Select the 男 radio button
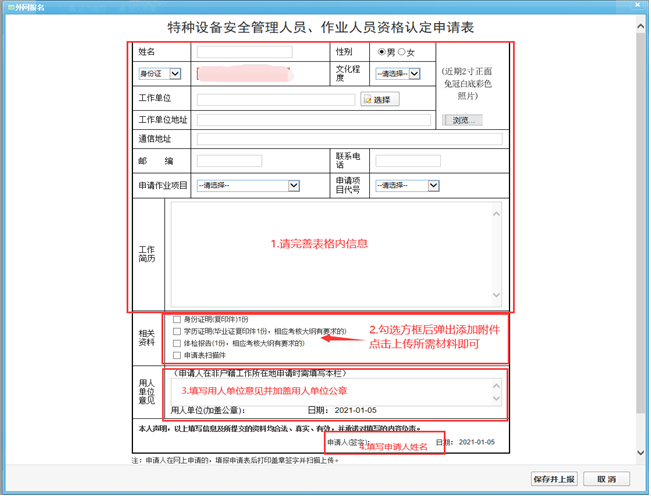This screenshot has width=651, height=496. click(x=381, y=52)
